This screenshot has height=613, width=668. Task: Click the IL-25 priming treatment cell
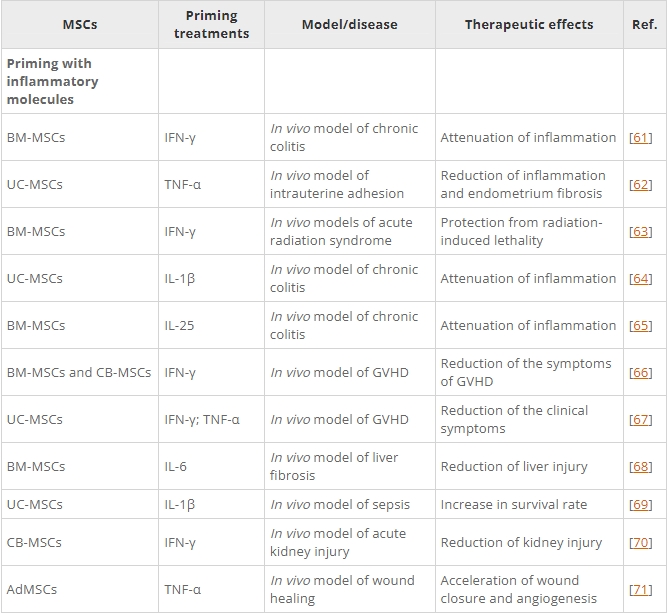(x=178, y=325)
